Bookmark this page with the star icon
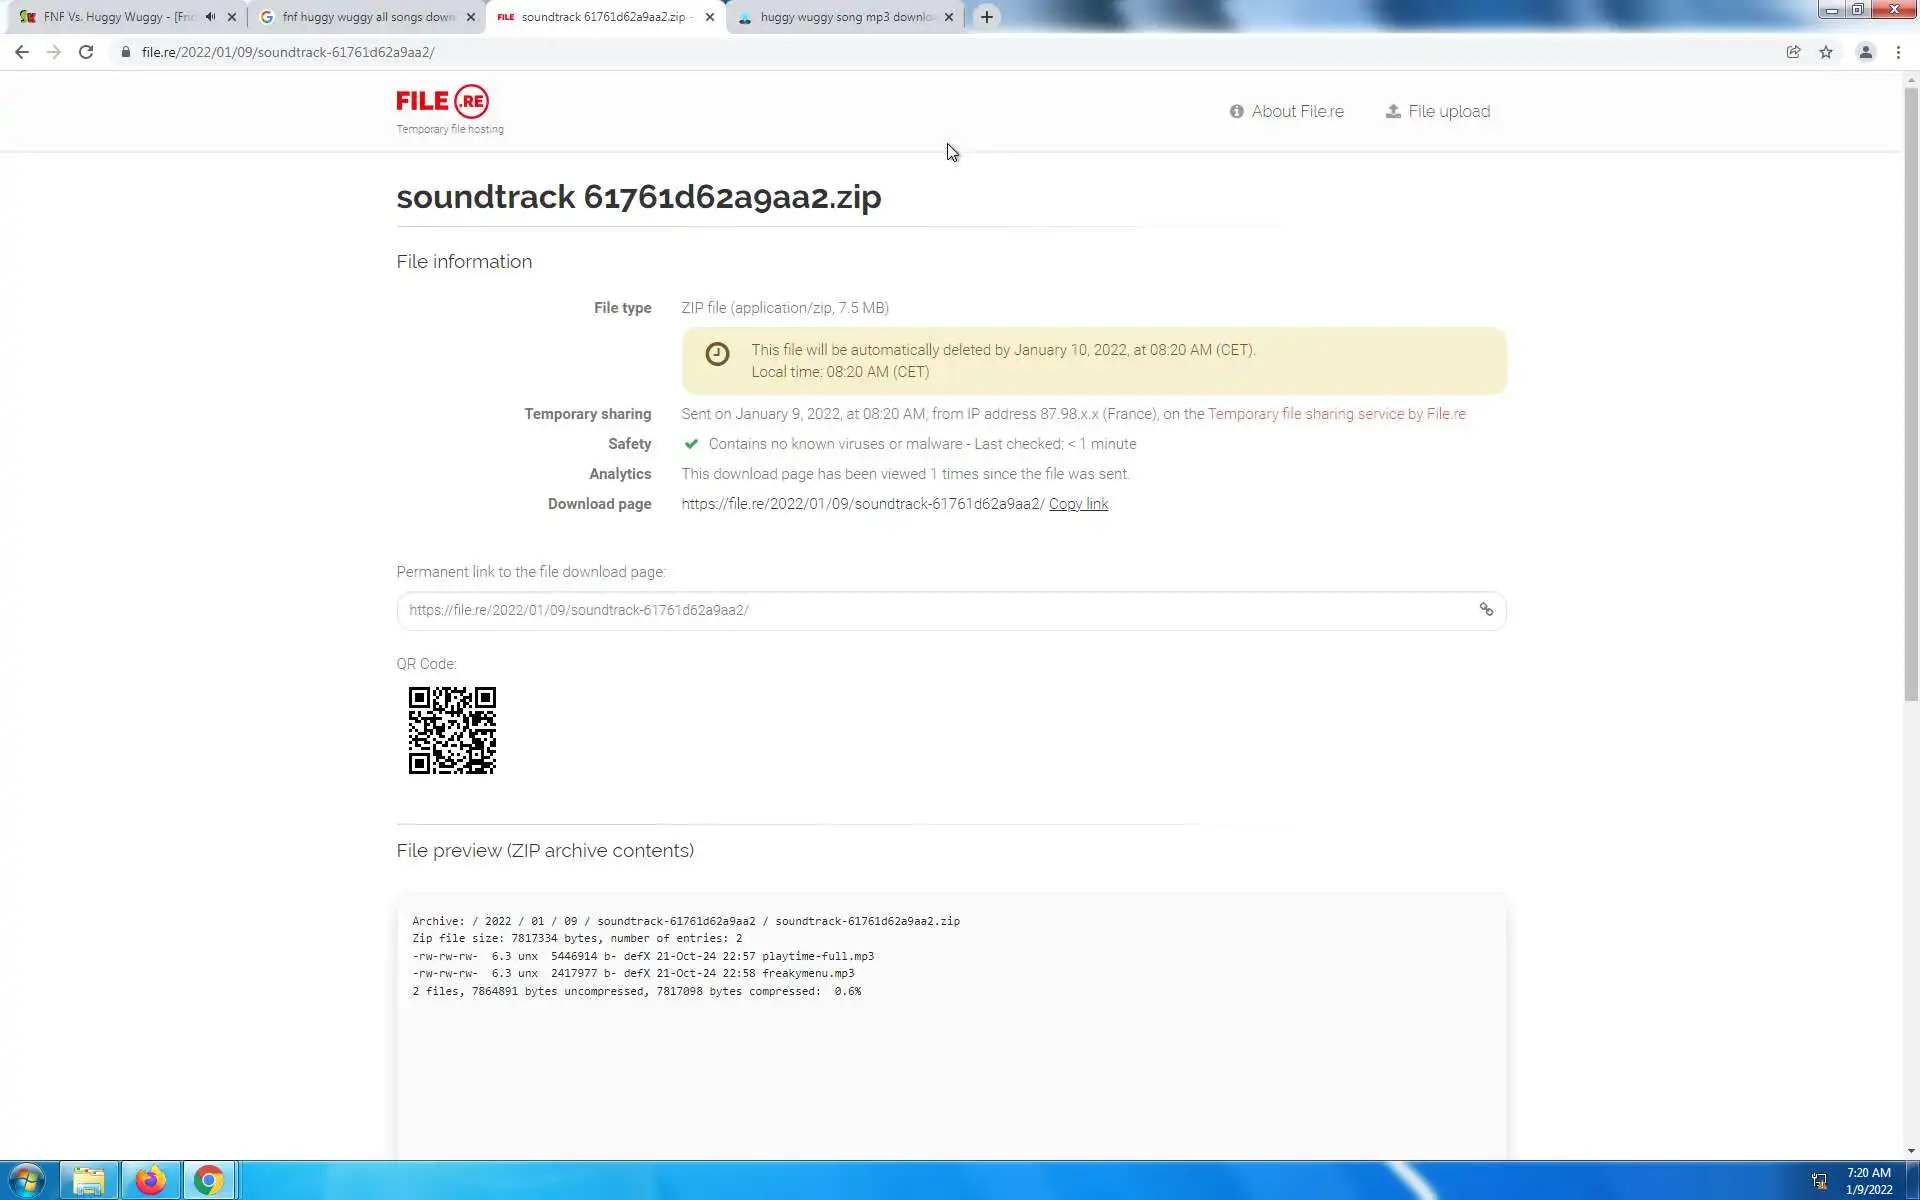Viewport: 1920px width, 1200px height. (1826, 52)
